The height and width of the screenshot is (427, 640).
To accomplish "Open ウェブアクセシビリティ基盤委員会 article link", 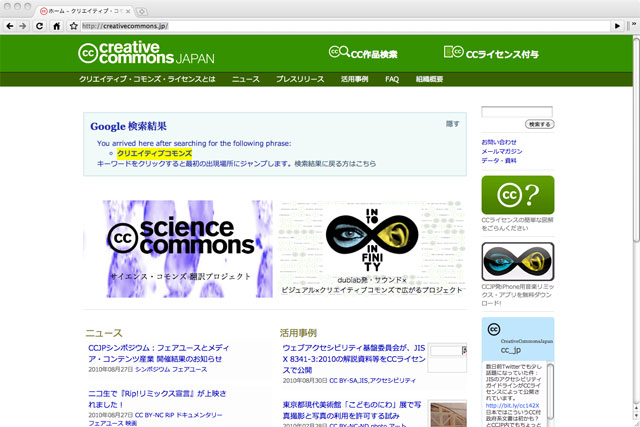I will tap(354, 359).
